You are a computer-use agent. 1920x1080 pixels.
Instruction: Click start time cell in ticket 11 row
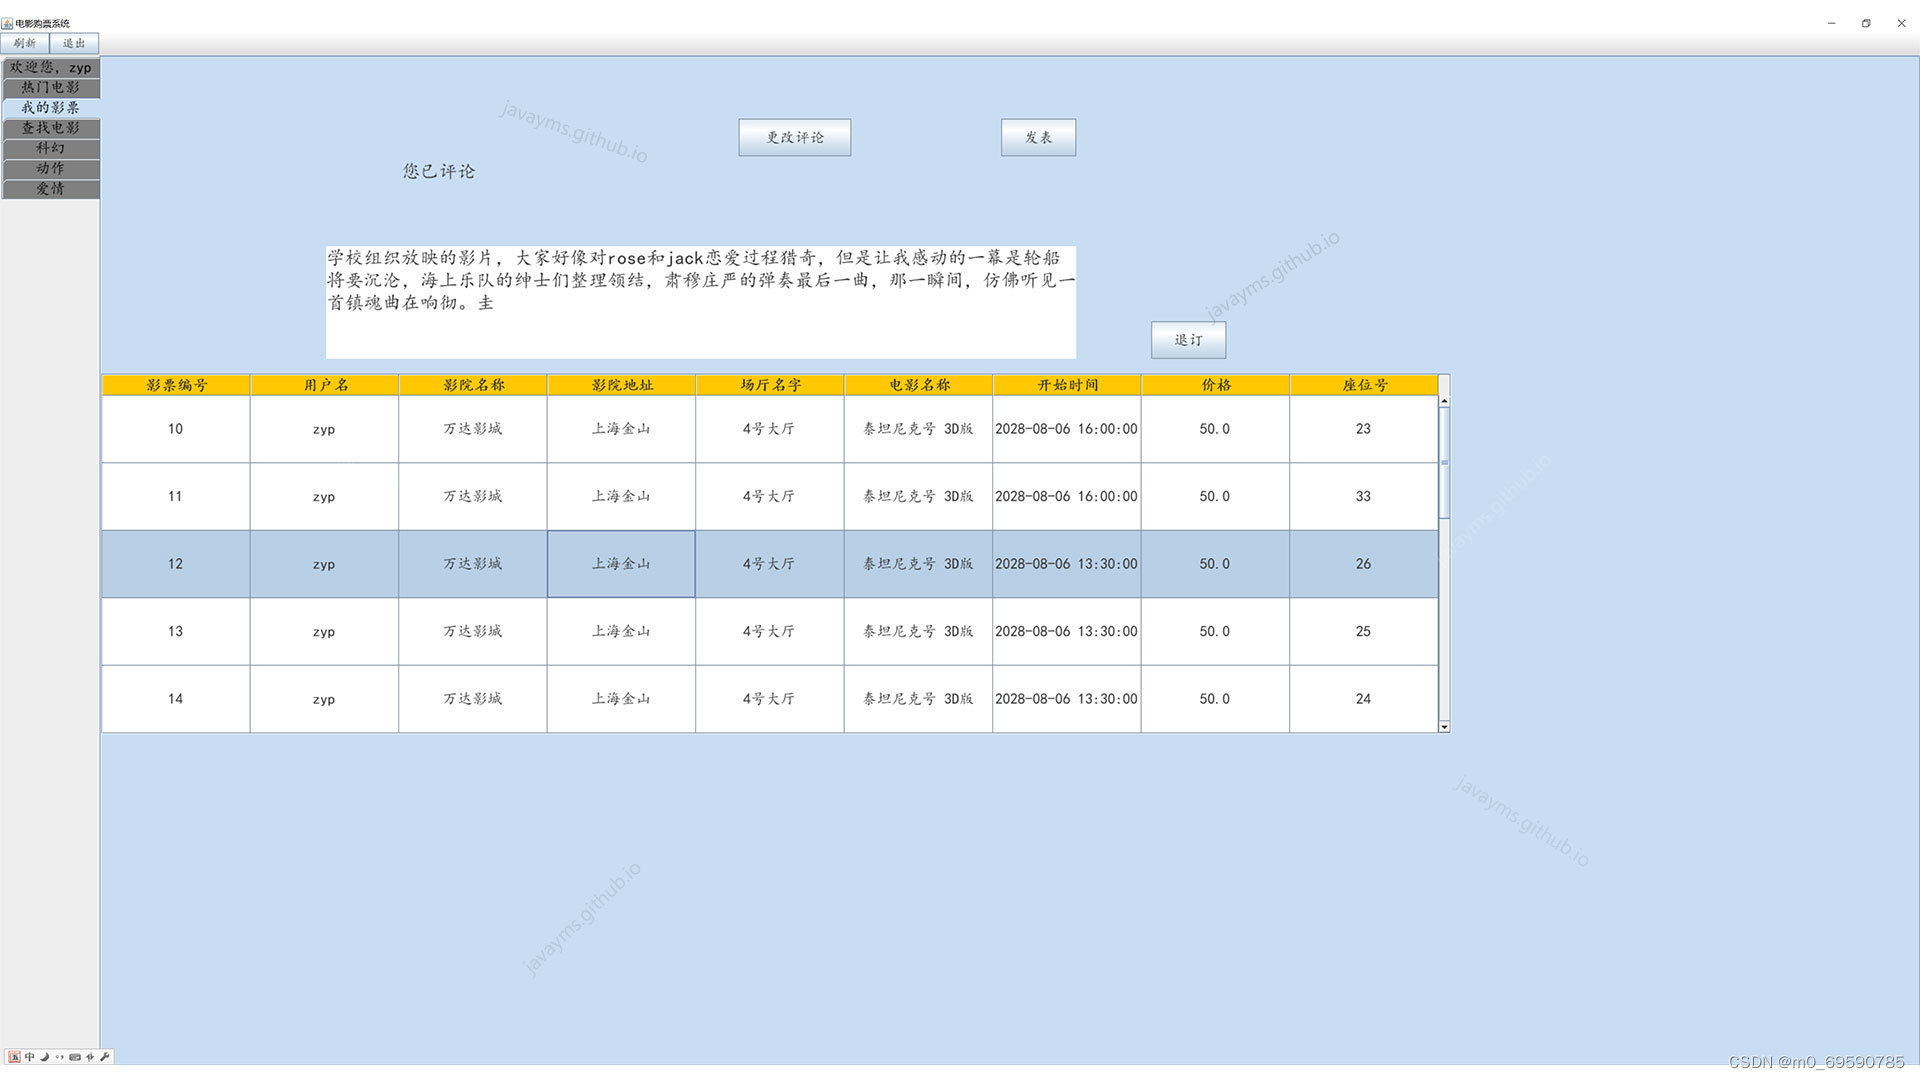pyautogui.click(x=1067, y=496)
